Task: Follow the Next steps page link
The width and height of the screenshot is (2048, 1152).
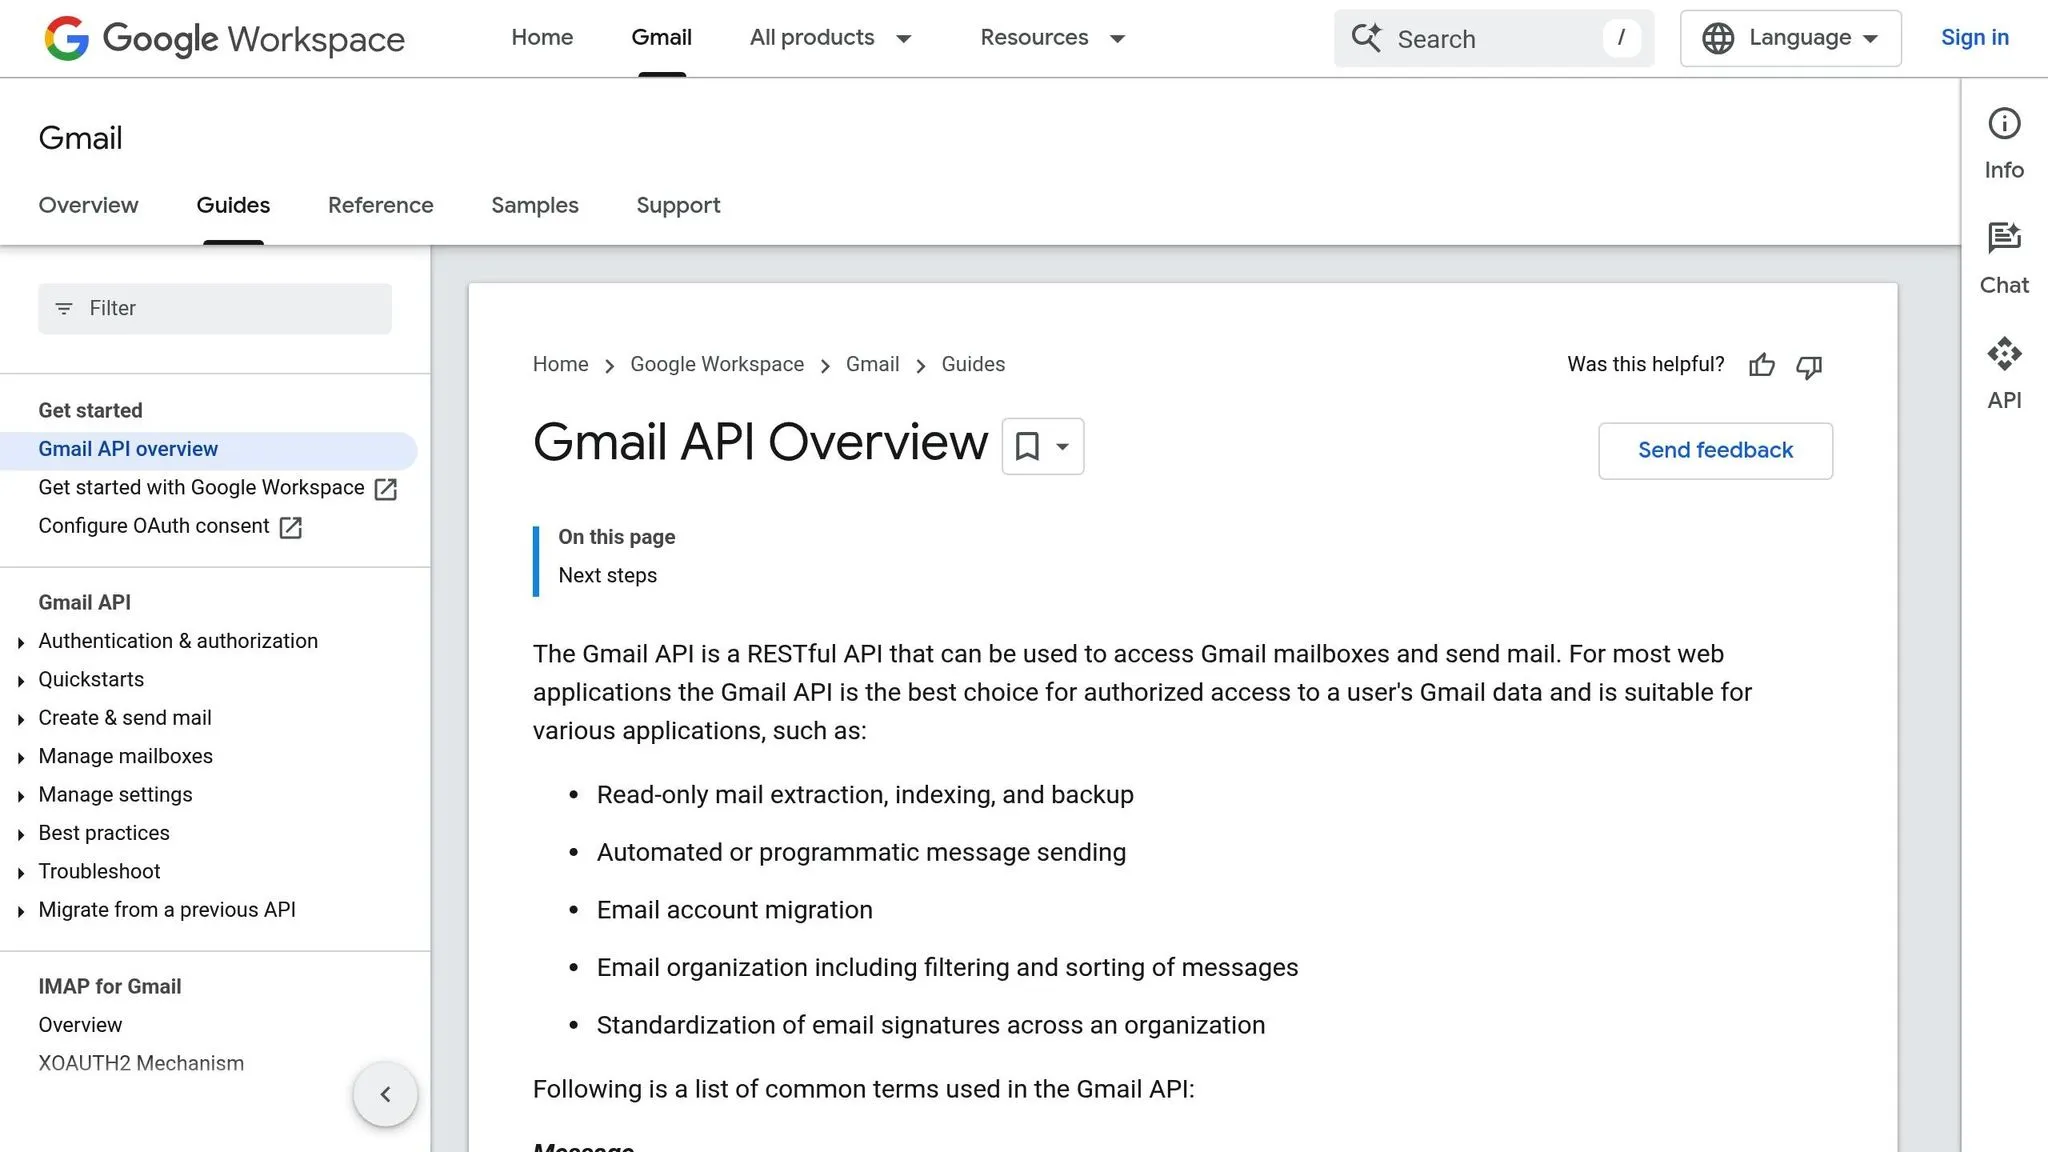Action: (607, 576)
